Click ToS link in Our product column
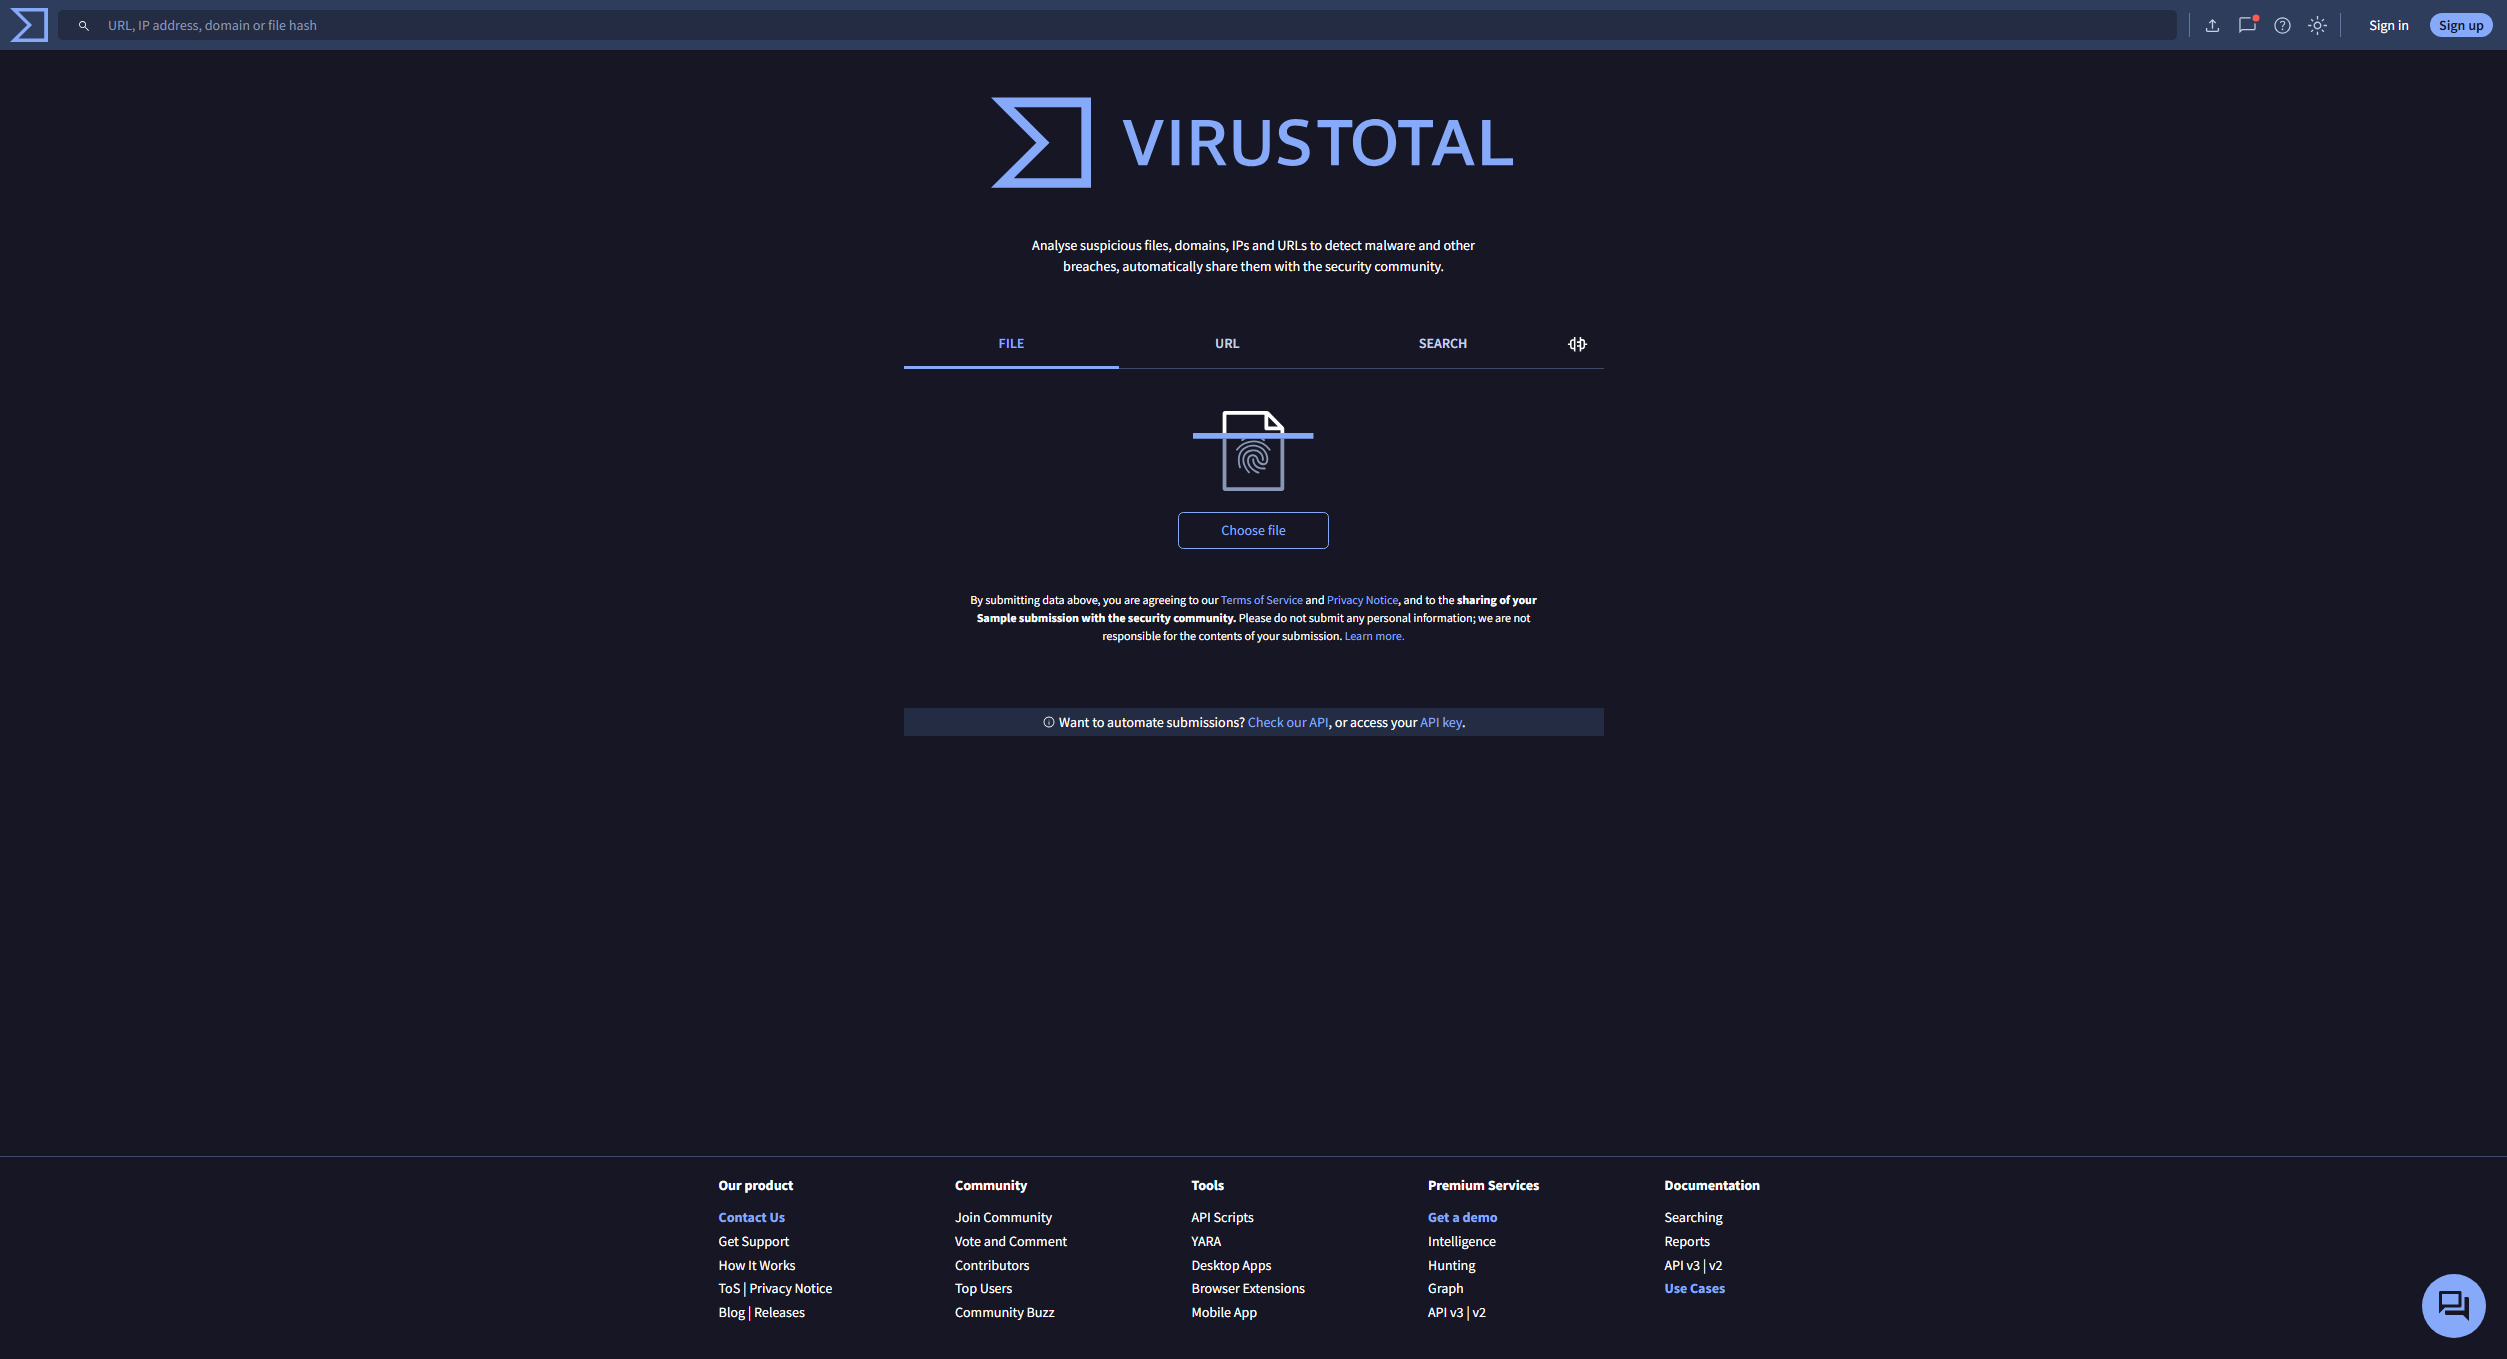Screen dimensions: 2507x1359 click(729, 1288)
